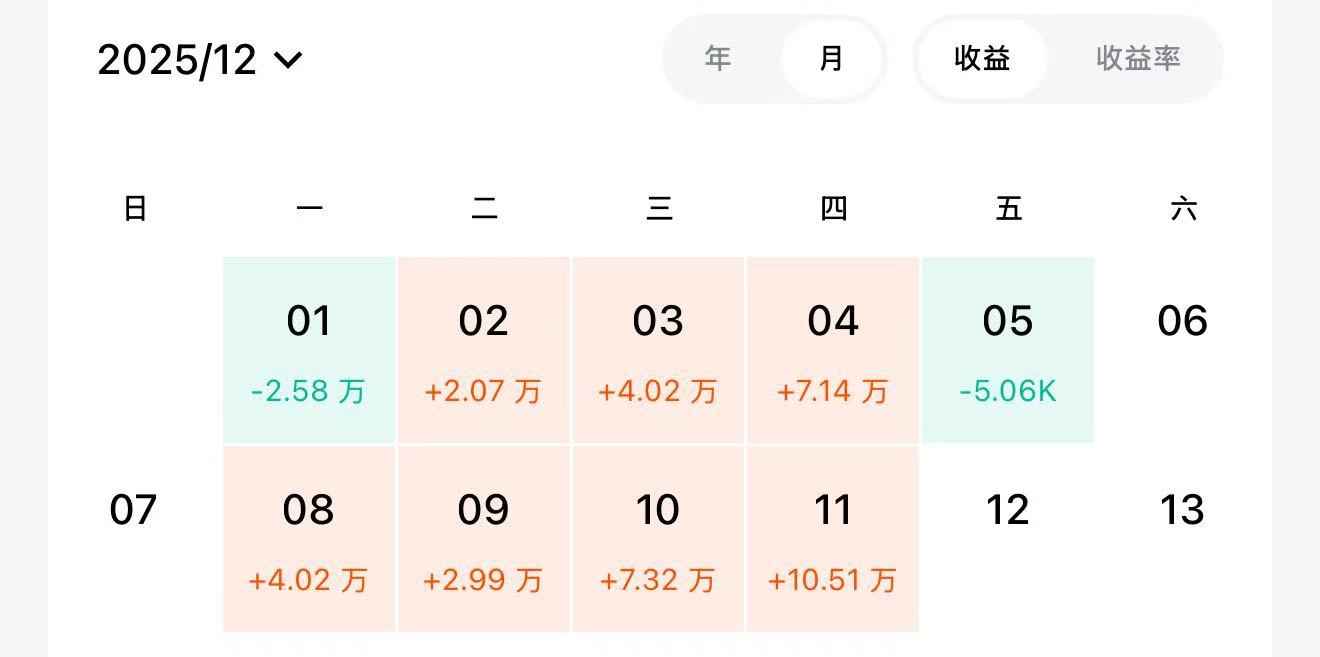The width and height of the screenshot is (1320, 657).
Task: Select Sunday date 07
Action: coord(133,510)
